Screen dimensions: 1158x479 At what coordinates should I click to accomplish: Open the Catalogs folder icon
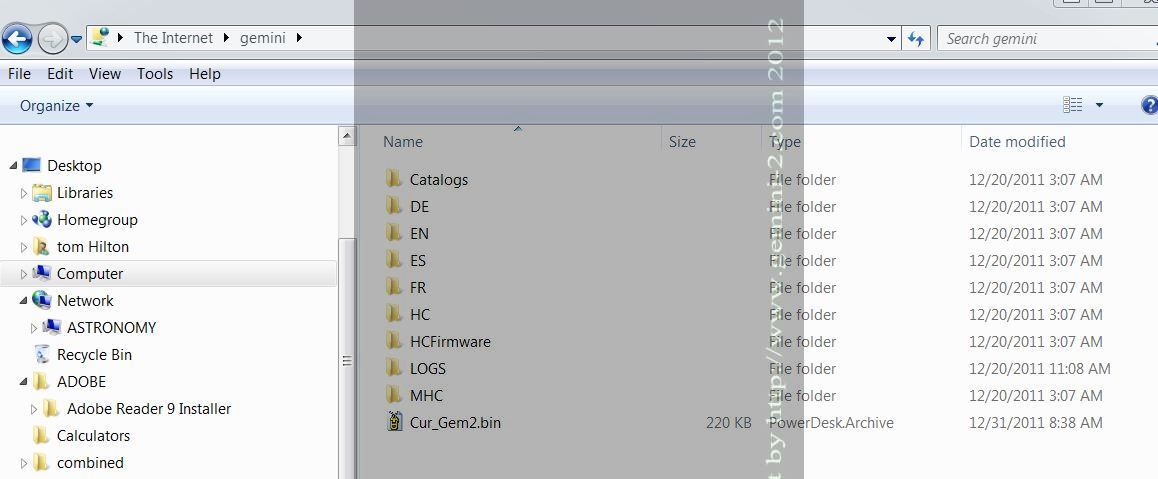click(x=393, y=180)
